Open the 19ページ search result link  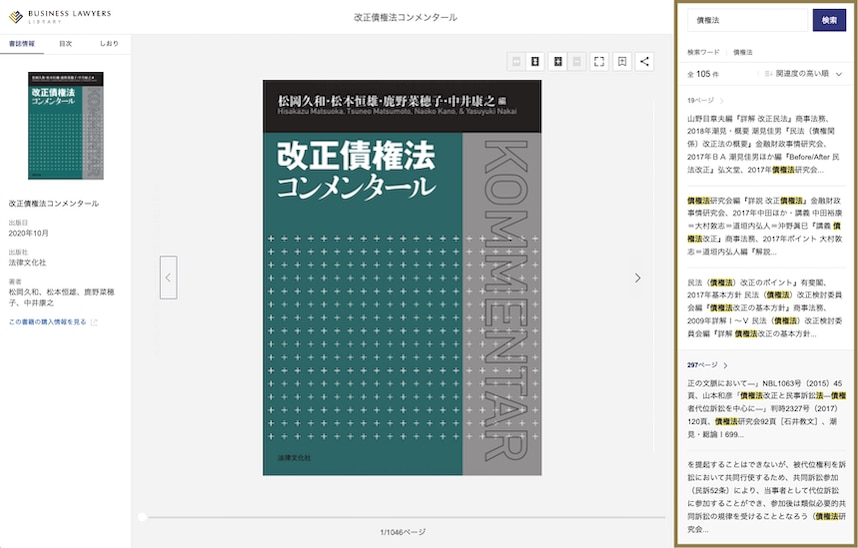point(705,101)
